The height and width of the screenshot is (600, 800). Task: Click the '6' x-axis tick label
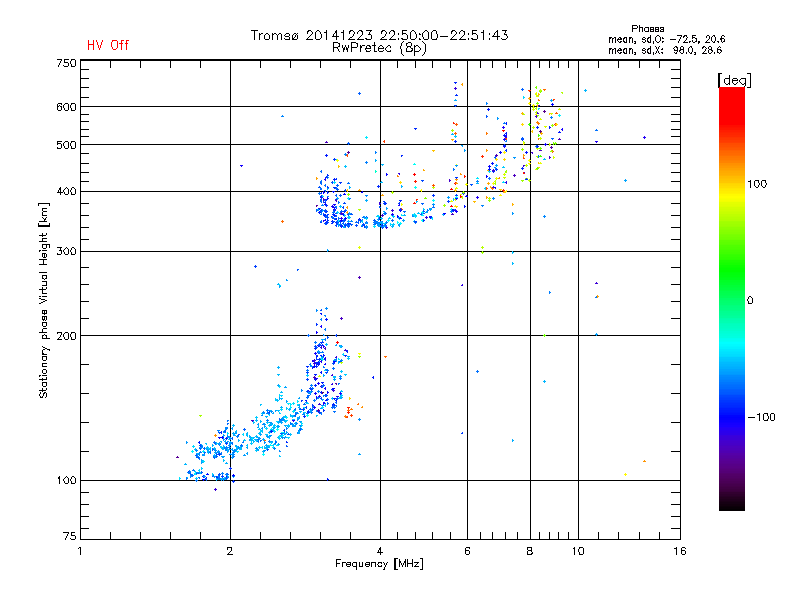(467, 551)
